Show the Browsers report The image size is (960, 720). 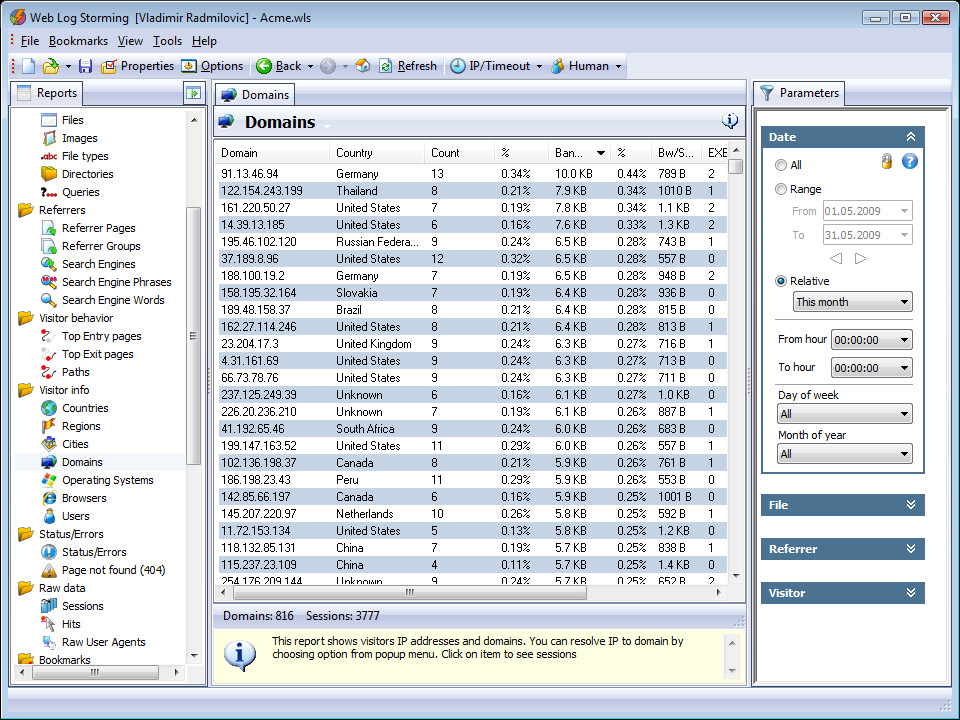point(73,498)
